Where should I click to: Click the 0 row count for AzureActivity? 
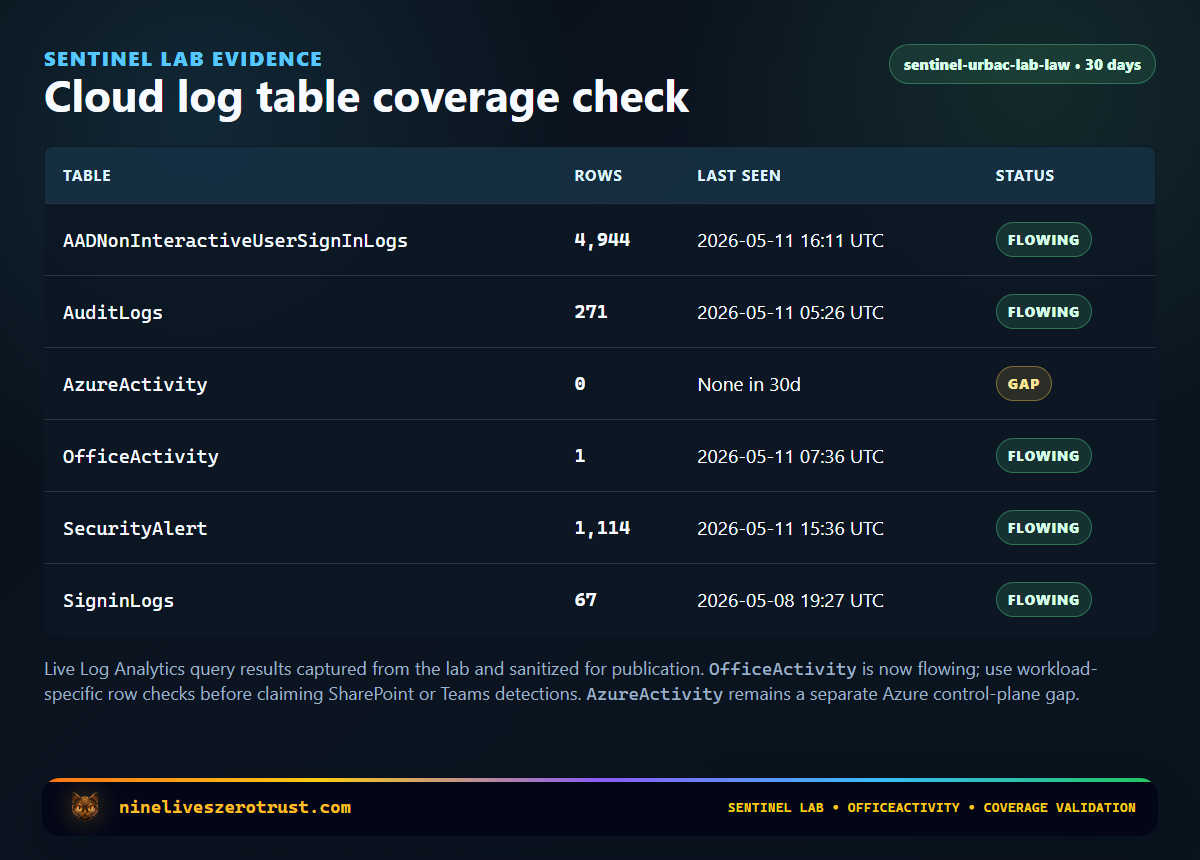pyautogui.click(x=580, y=384)
